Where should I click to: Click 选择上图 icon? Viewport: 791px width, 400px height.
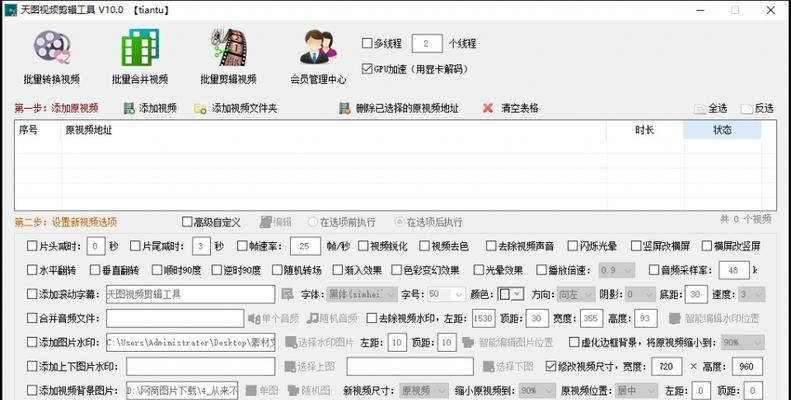coord(290,367)
